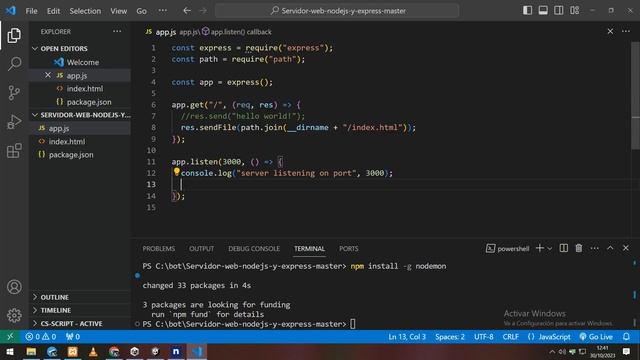
Task: Maximize the panel with chevron up
Action: click(x=610, y=248)
